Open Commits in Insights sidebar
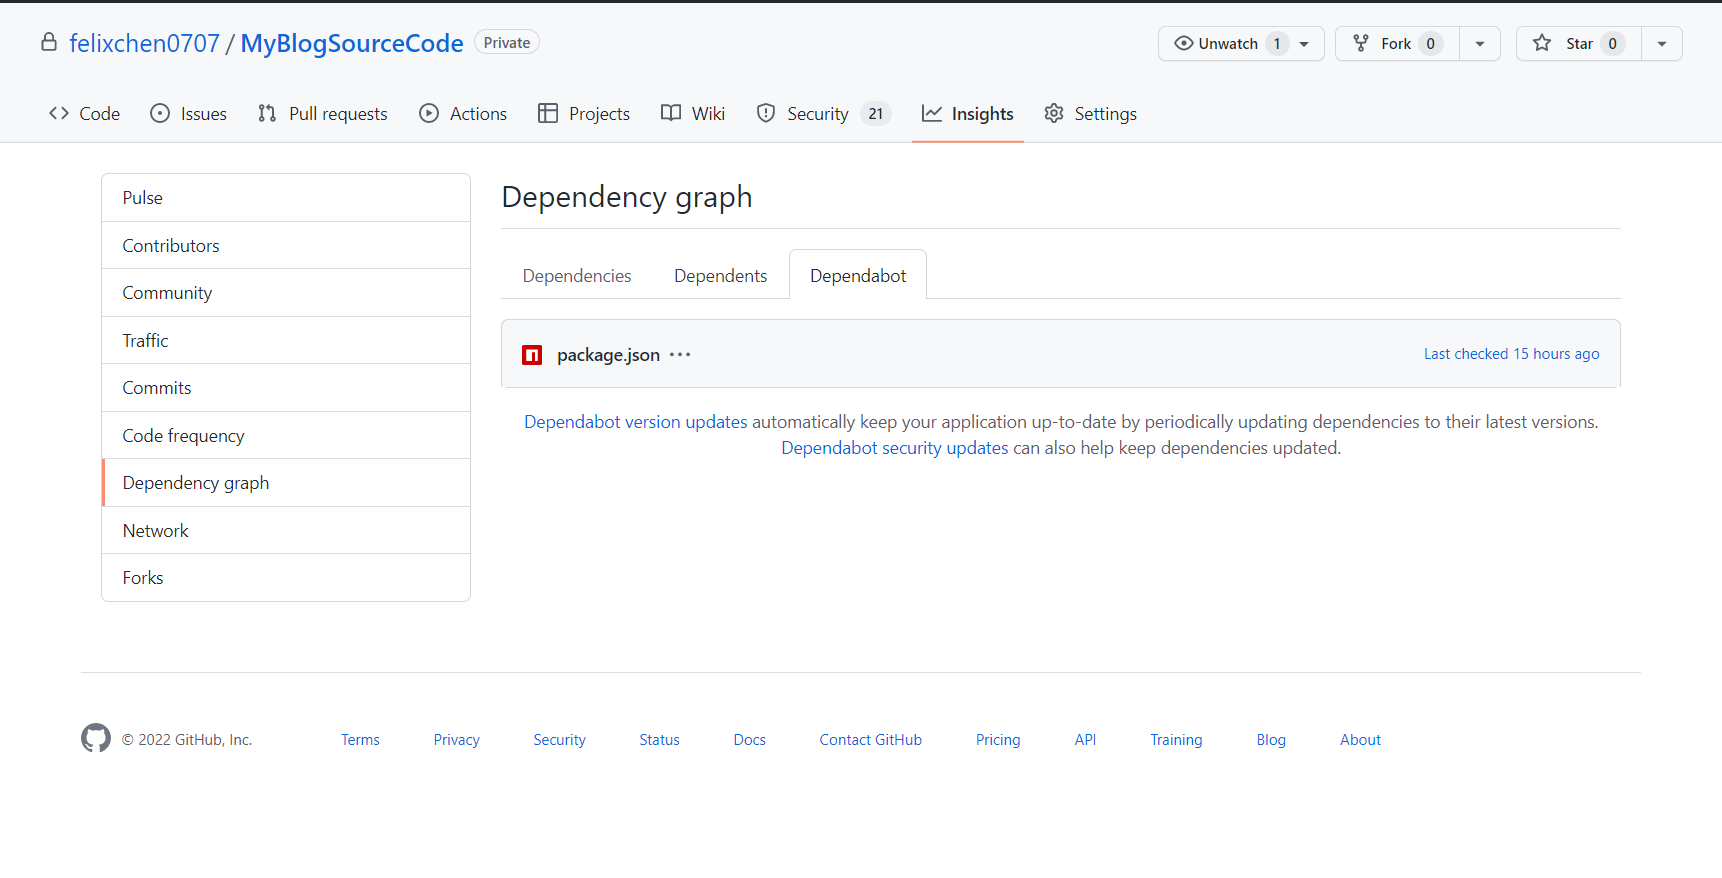Image resolution: width=1722 pixels, height=878 pixels. pos(286,388)
